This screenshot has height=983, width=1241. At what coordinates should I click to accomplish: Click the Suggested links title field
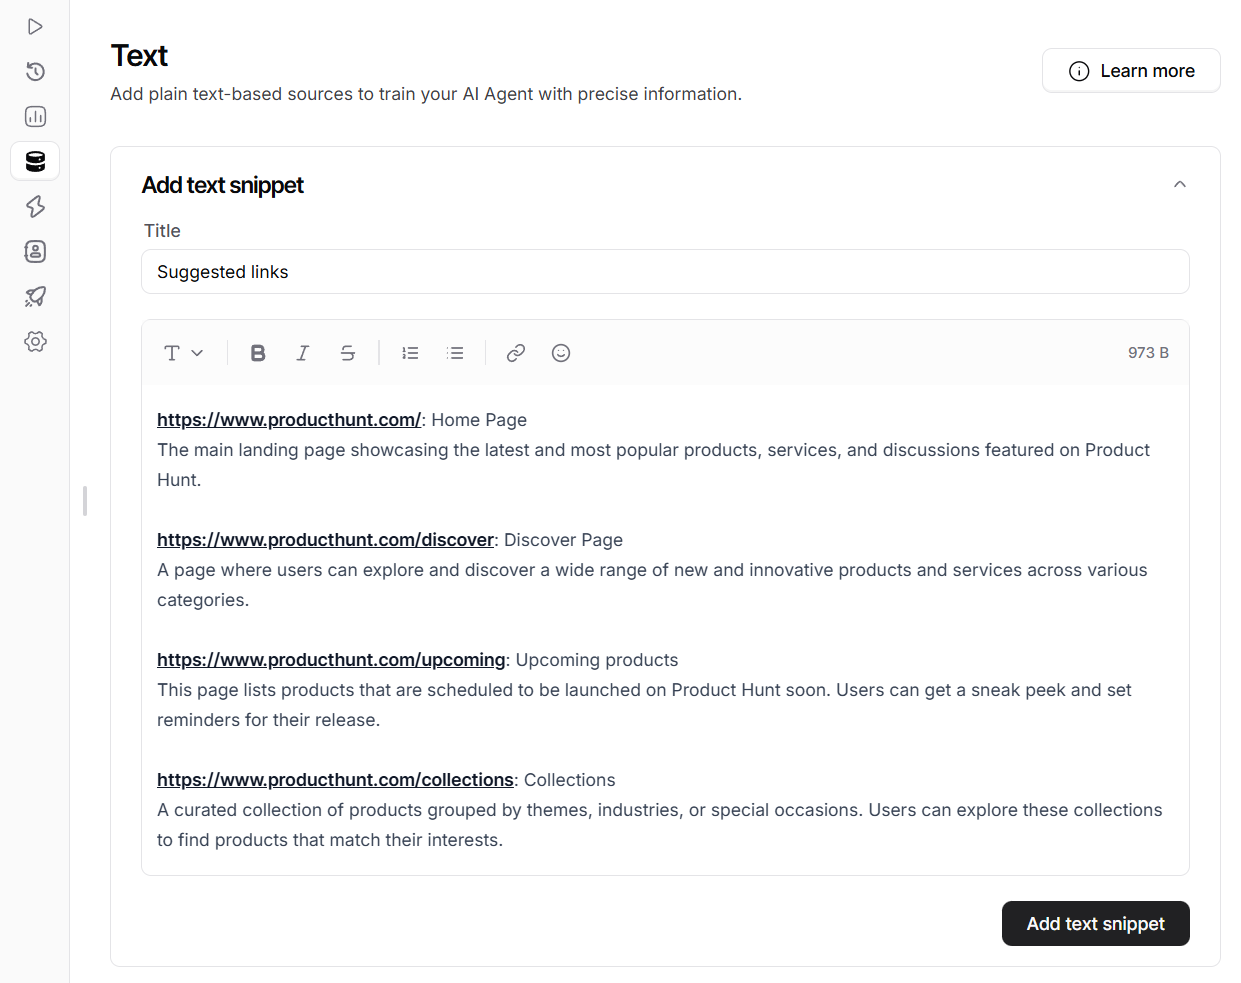[x=666, y=271]
